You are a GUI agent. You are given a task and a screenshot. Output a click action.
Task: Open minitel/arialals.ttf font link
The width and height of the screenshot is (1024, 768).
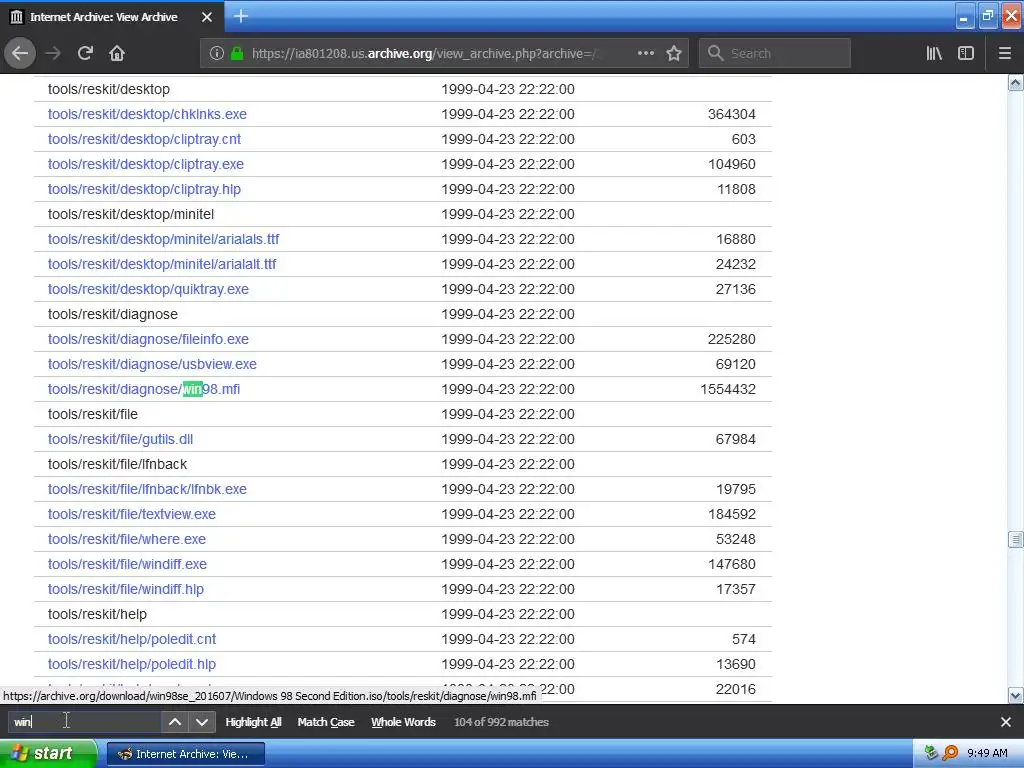[163, 239]
